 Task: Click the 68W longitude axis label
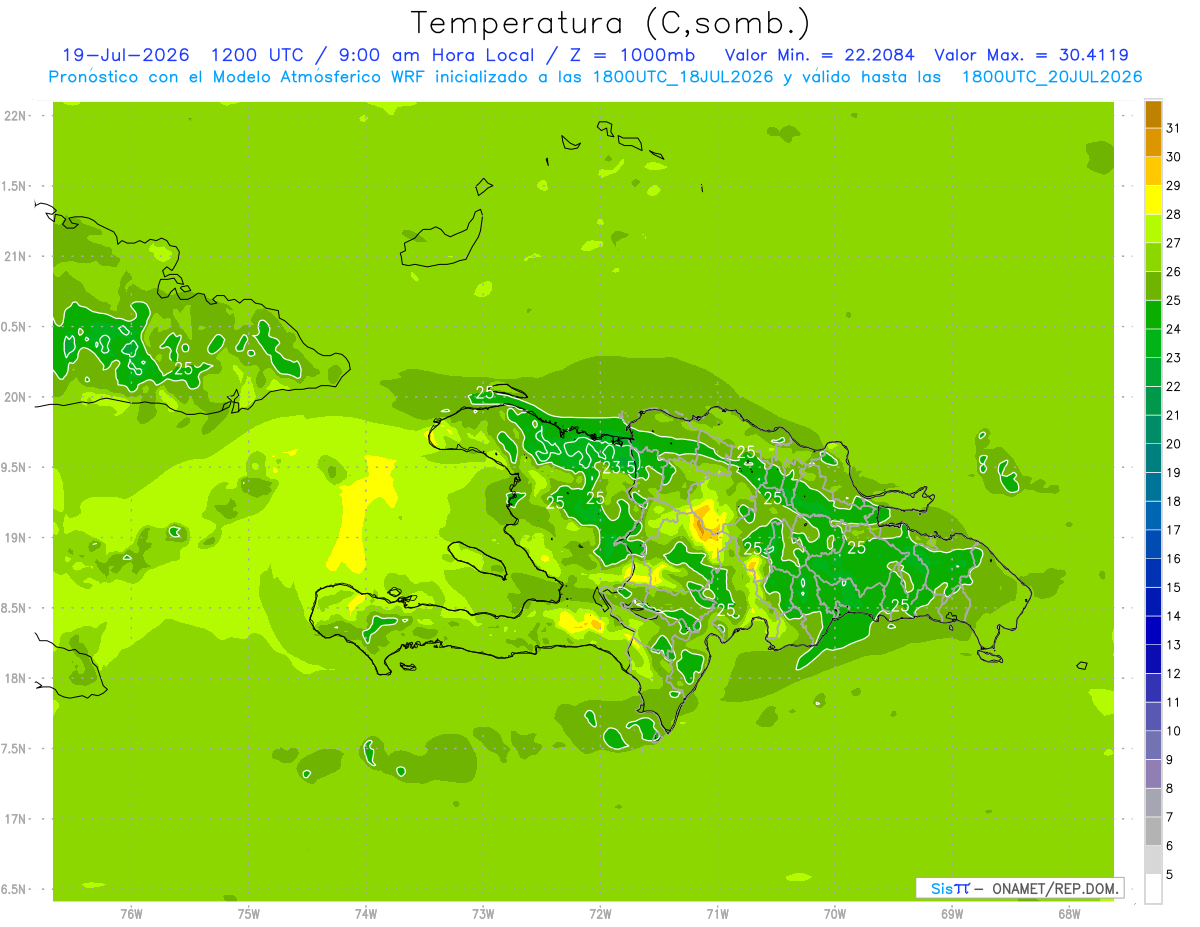click(x=1069, y=913)
